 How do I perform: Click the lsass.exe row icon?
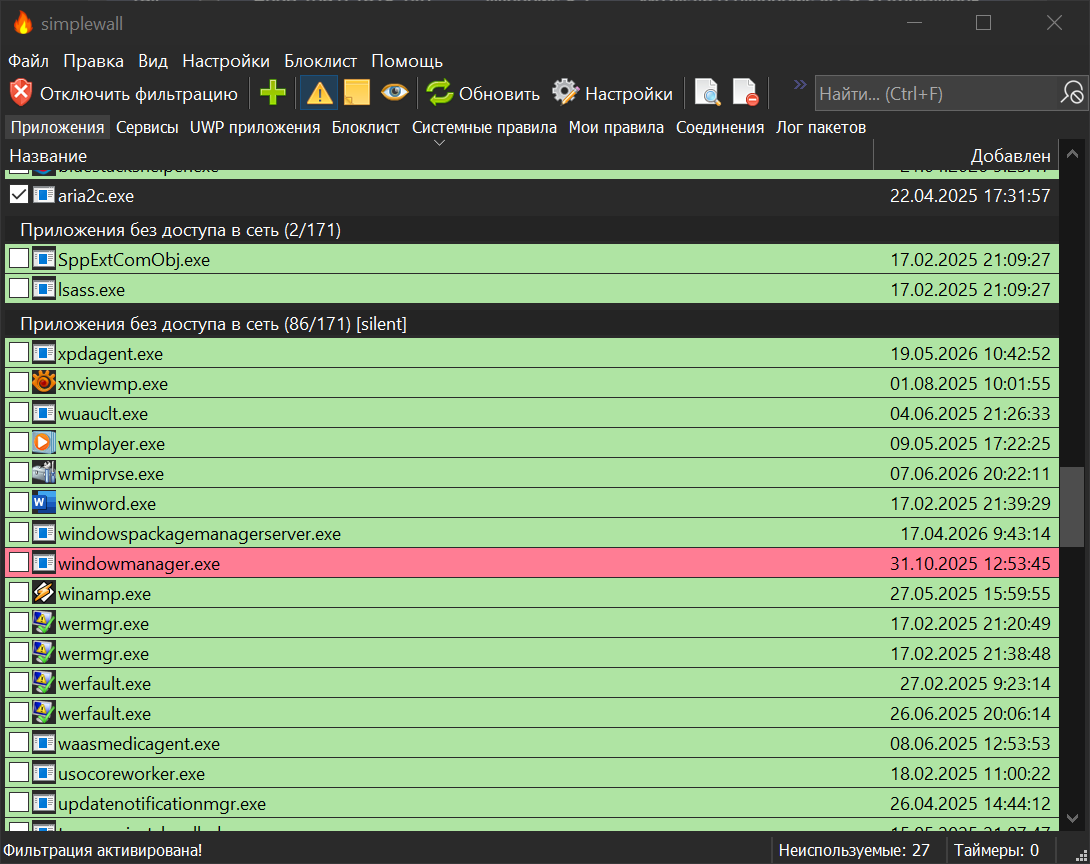coord(44,288)
